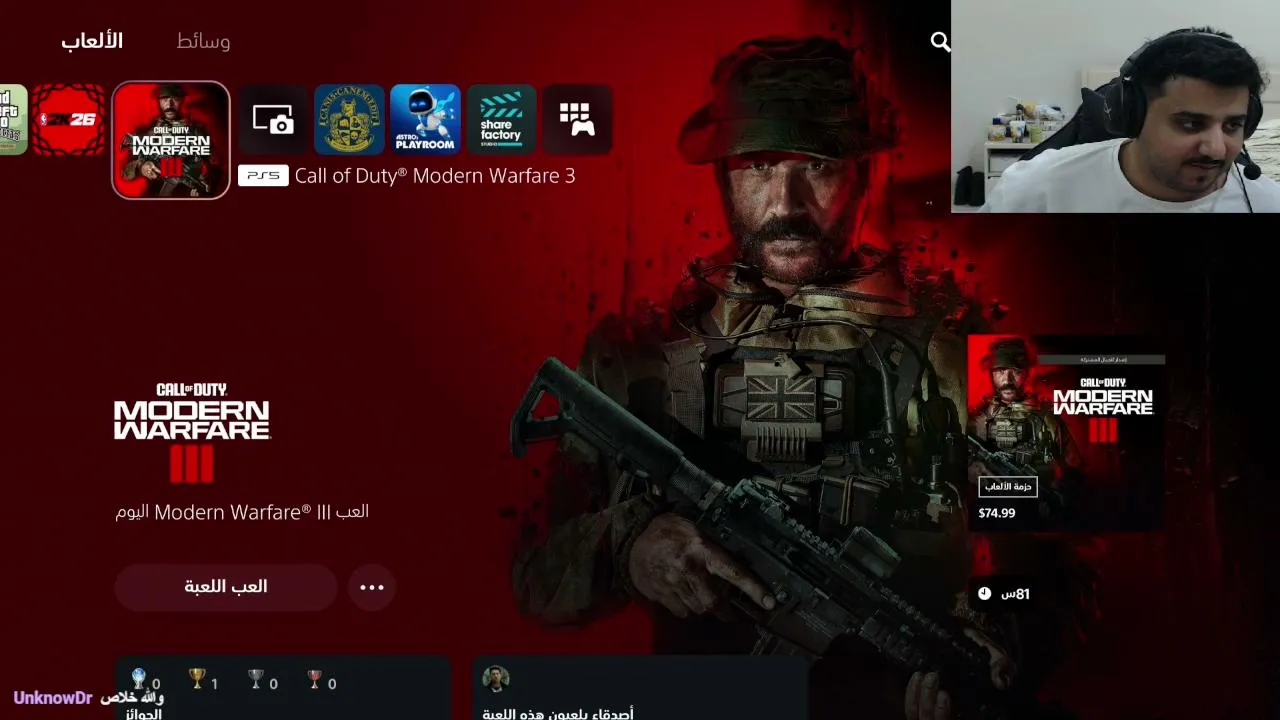1280x720 pixels.
Task: Open the Modern Warfare III store bundle card
Action: tap(1066, 433)
